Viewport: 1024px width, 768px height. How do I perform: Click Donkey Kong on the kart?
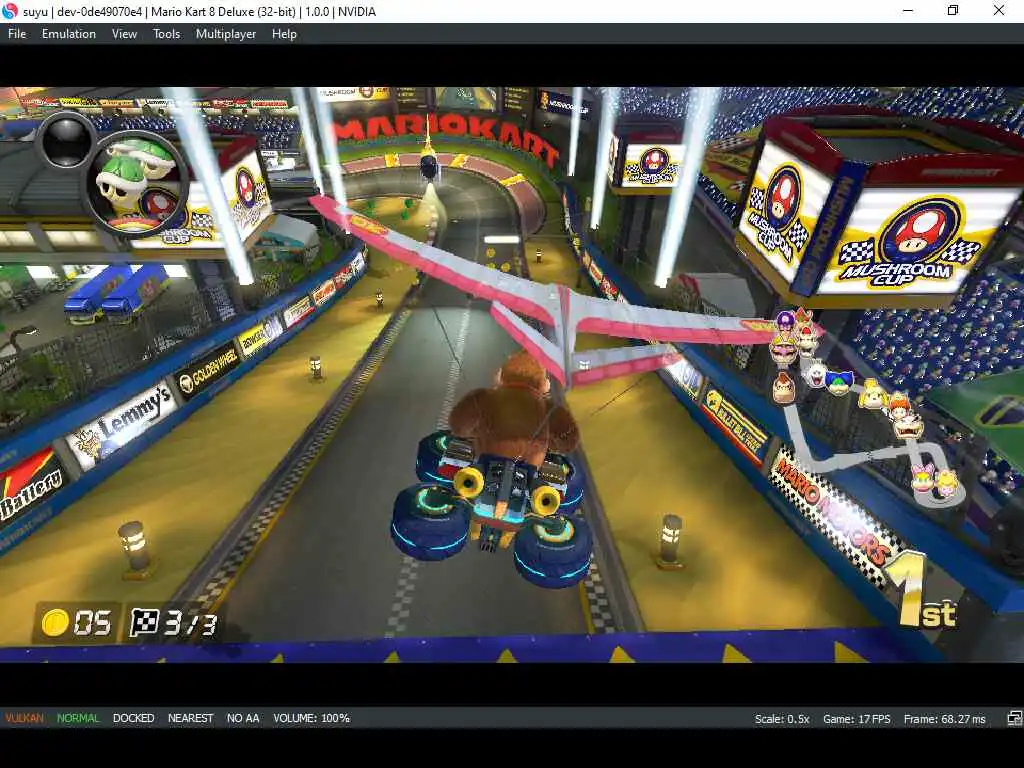(515, 411)
